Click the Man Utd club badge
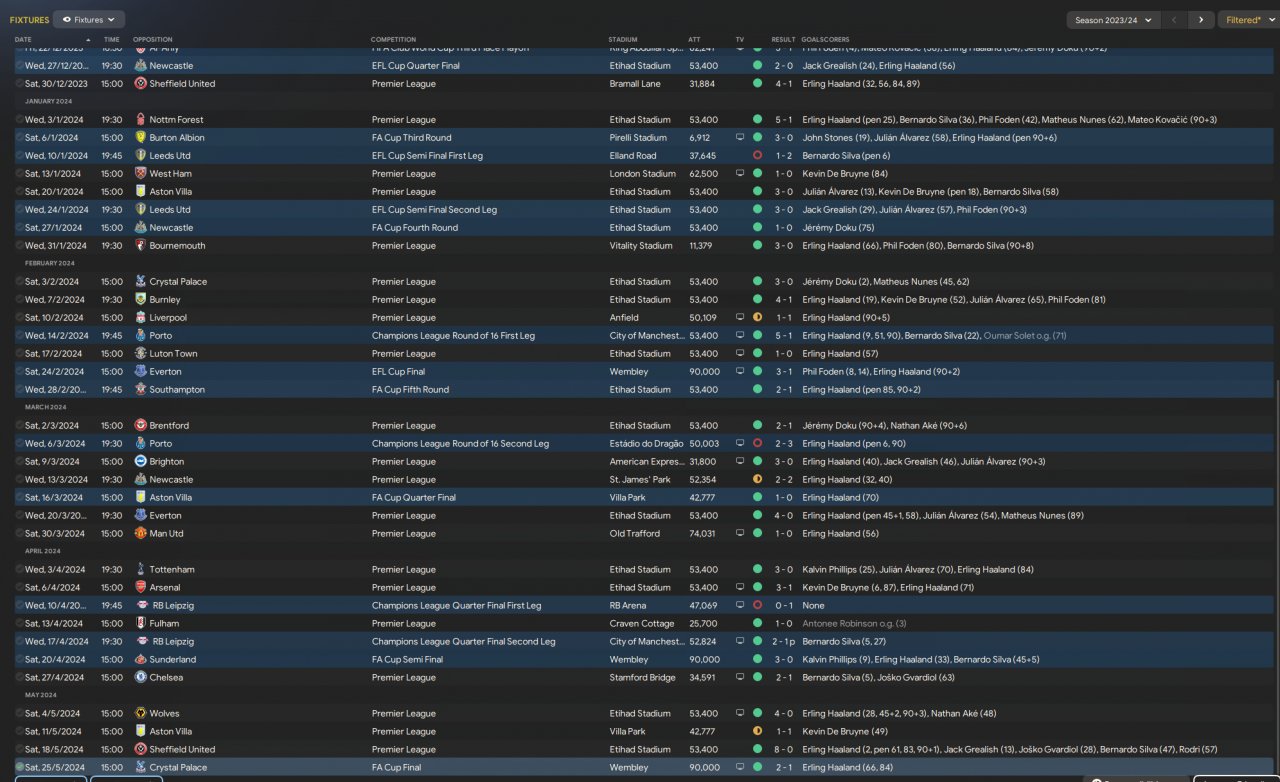 (140, 534)
